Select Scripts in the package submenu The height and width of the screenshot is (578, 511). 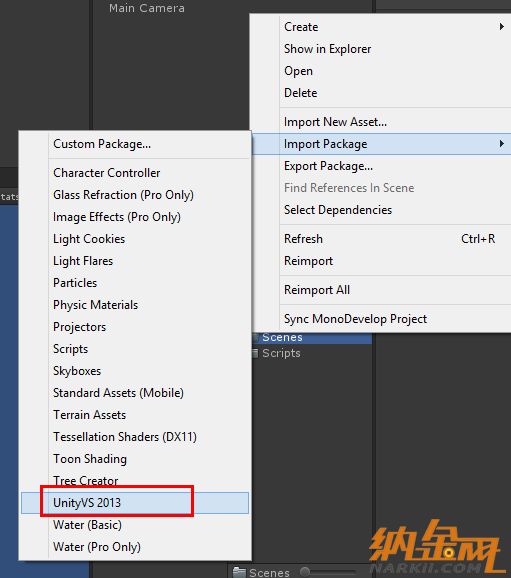135,349
